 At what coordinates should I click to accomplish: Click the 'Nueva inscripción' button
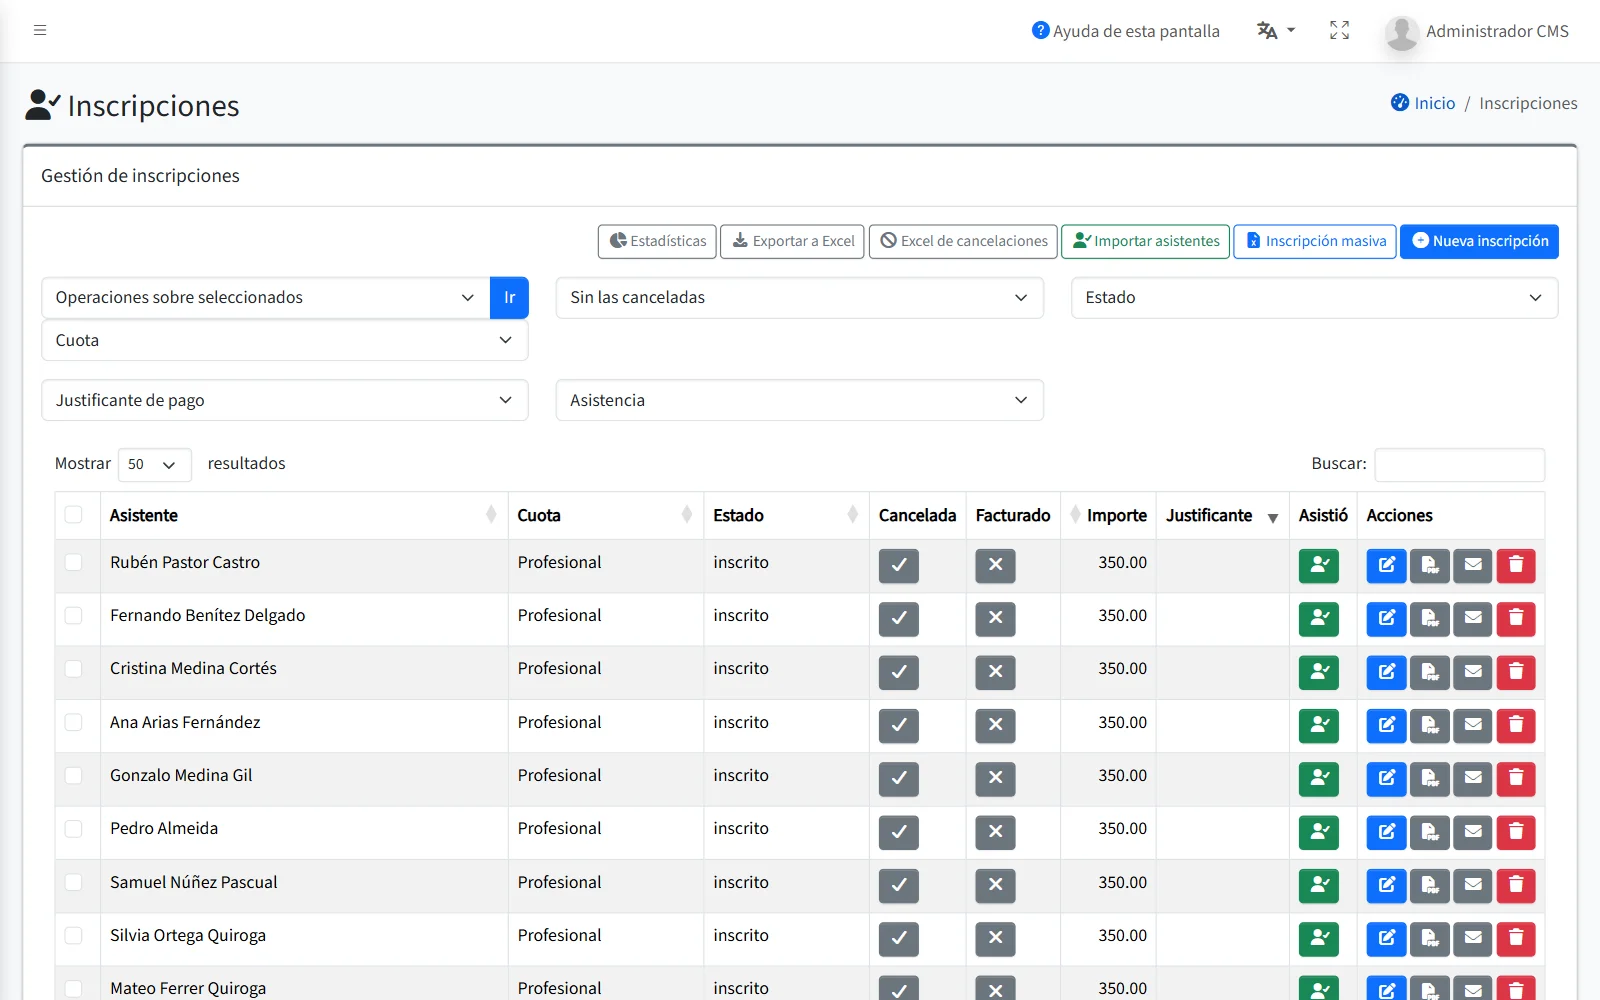pyautogui.click(x=1479, y=241)
